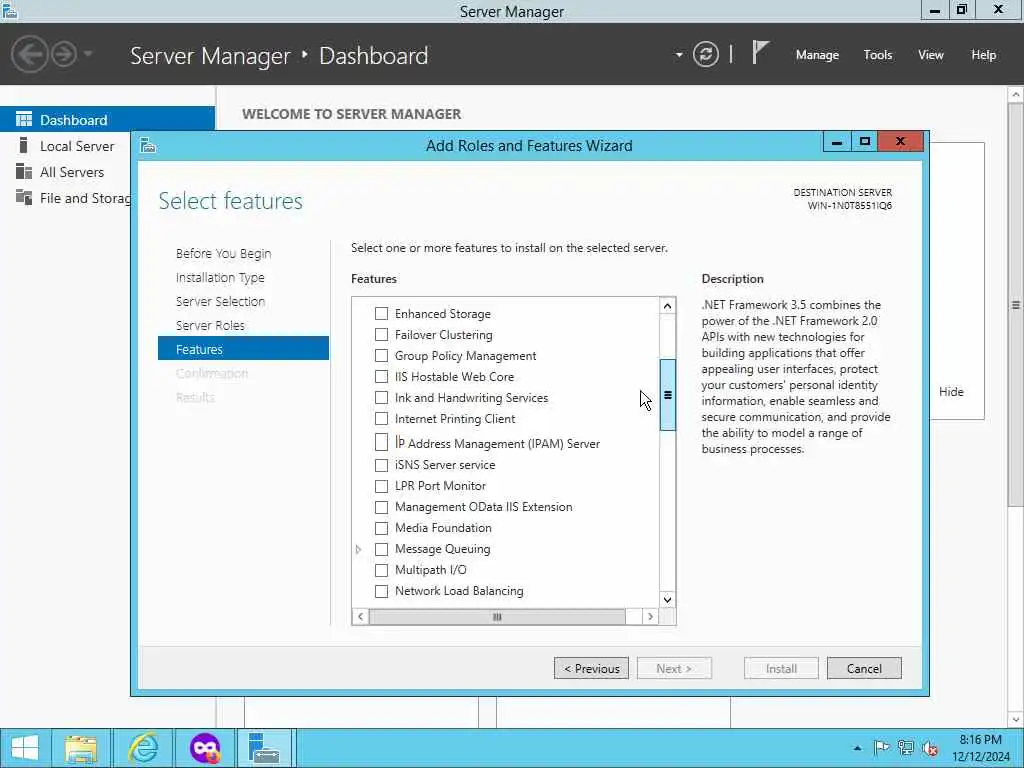The height and width of the screenshot is (768, 1024).
Task: Click the Cancel button
Action: [x=864, y=668]
